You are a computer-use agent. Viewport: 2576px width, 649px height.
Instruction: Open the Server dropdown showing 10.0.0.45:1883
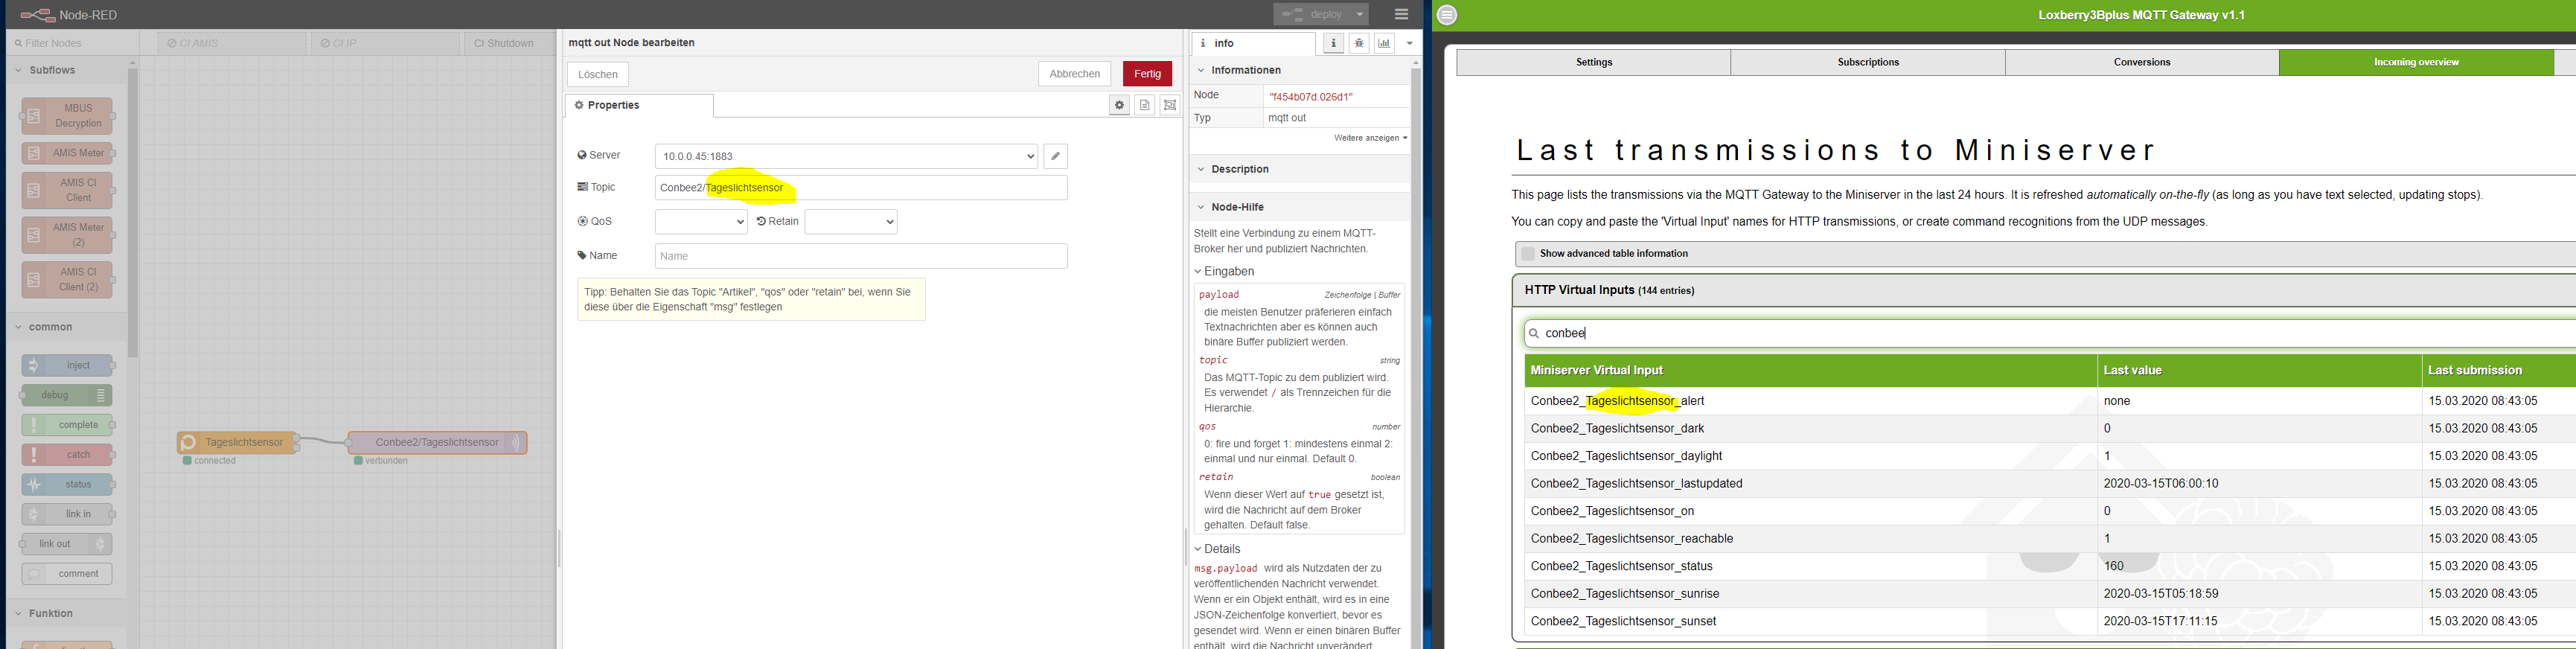coord(846,156)
